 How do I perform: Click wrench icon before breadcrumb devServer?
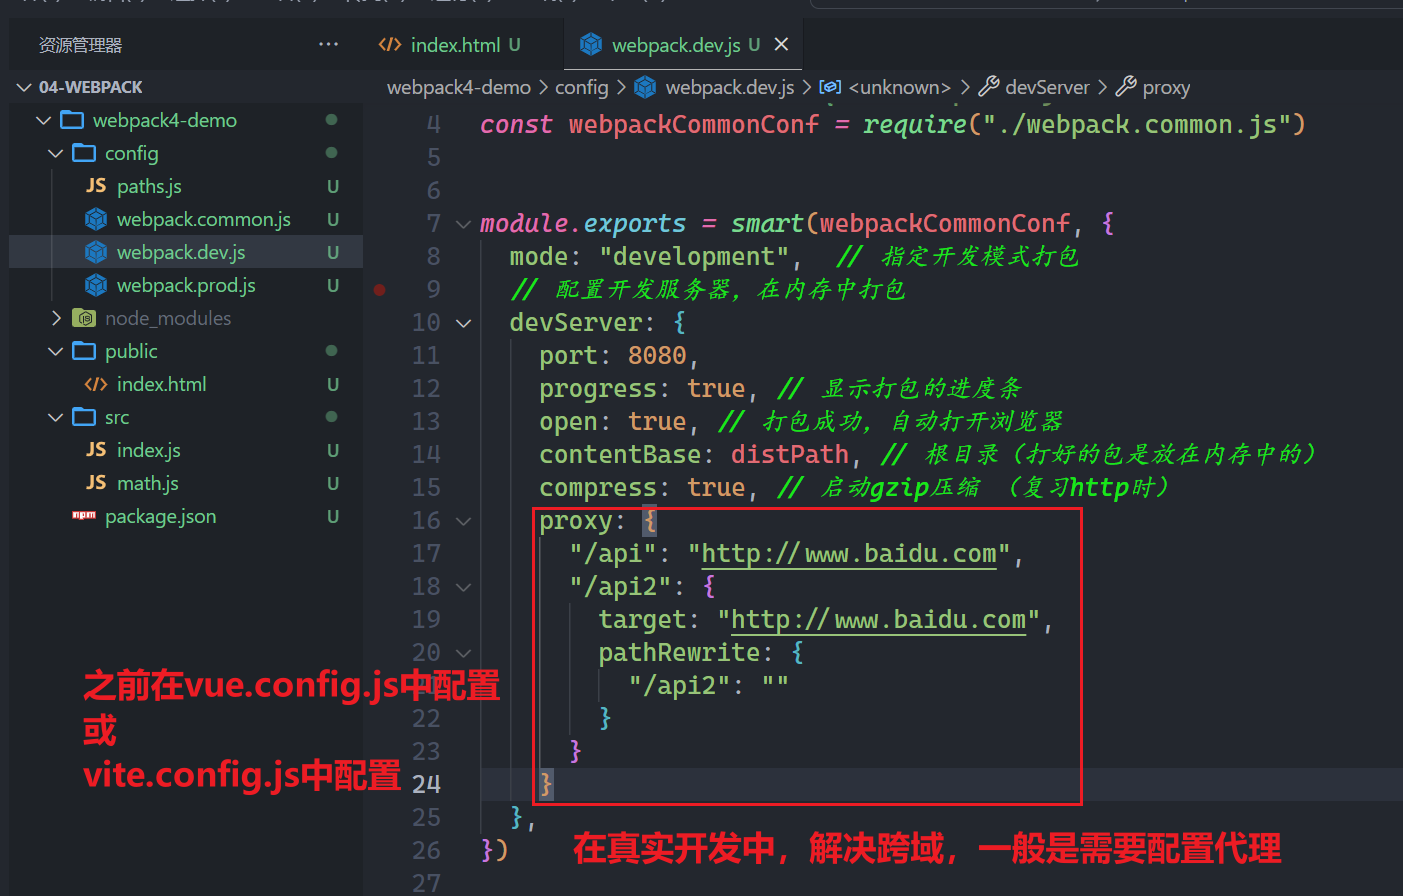989,87
